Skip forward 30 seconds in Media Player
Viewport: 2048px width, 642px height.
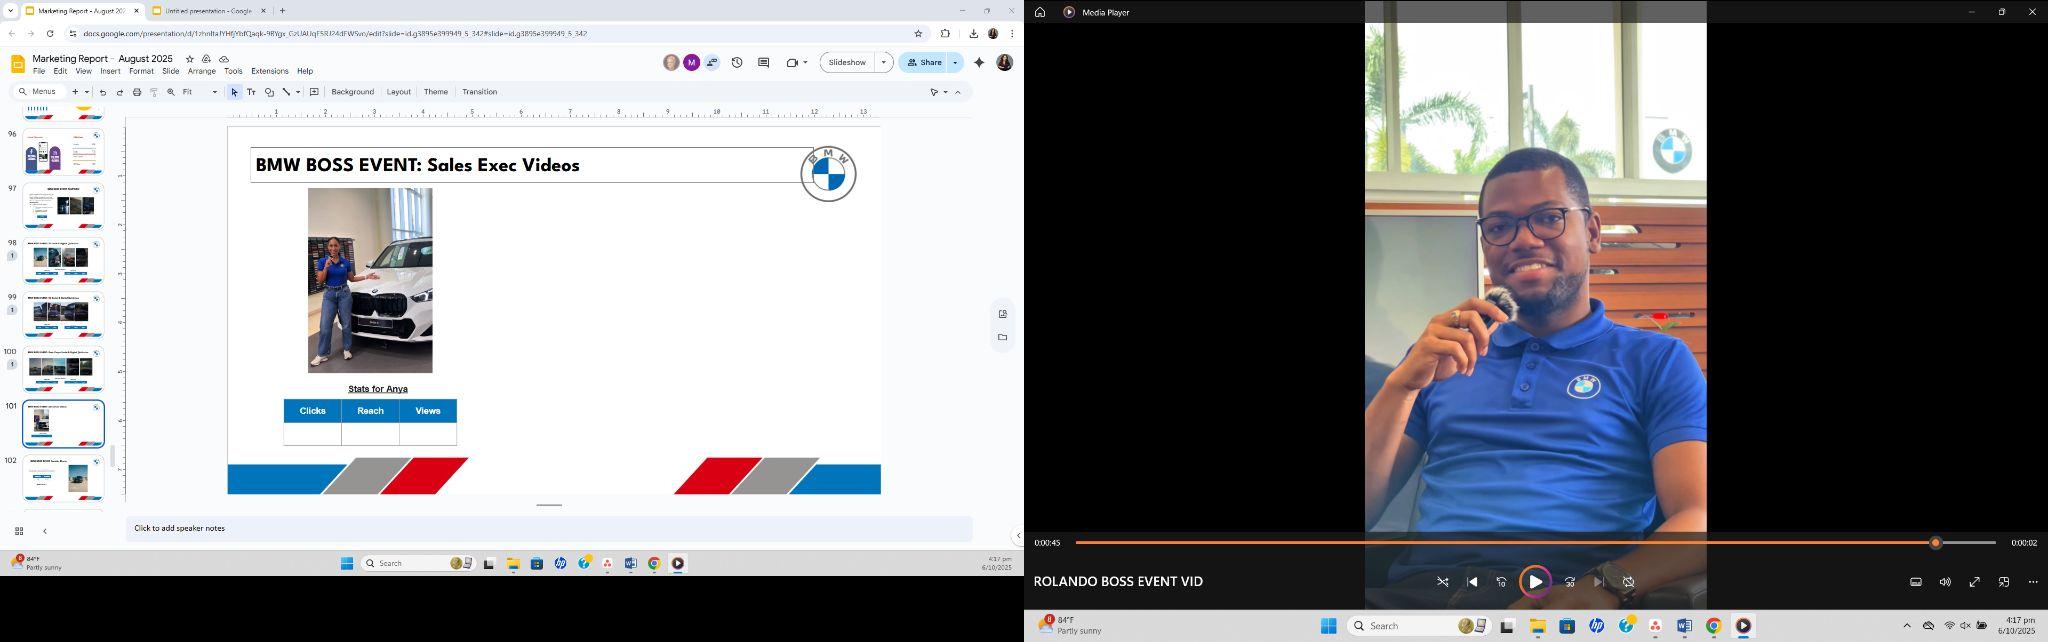coord(1570,582)
